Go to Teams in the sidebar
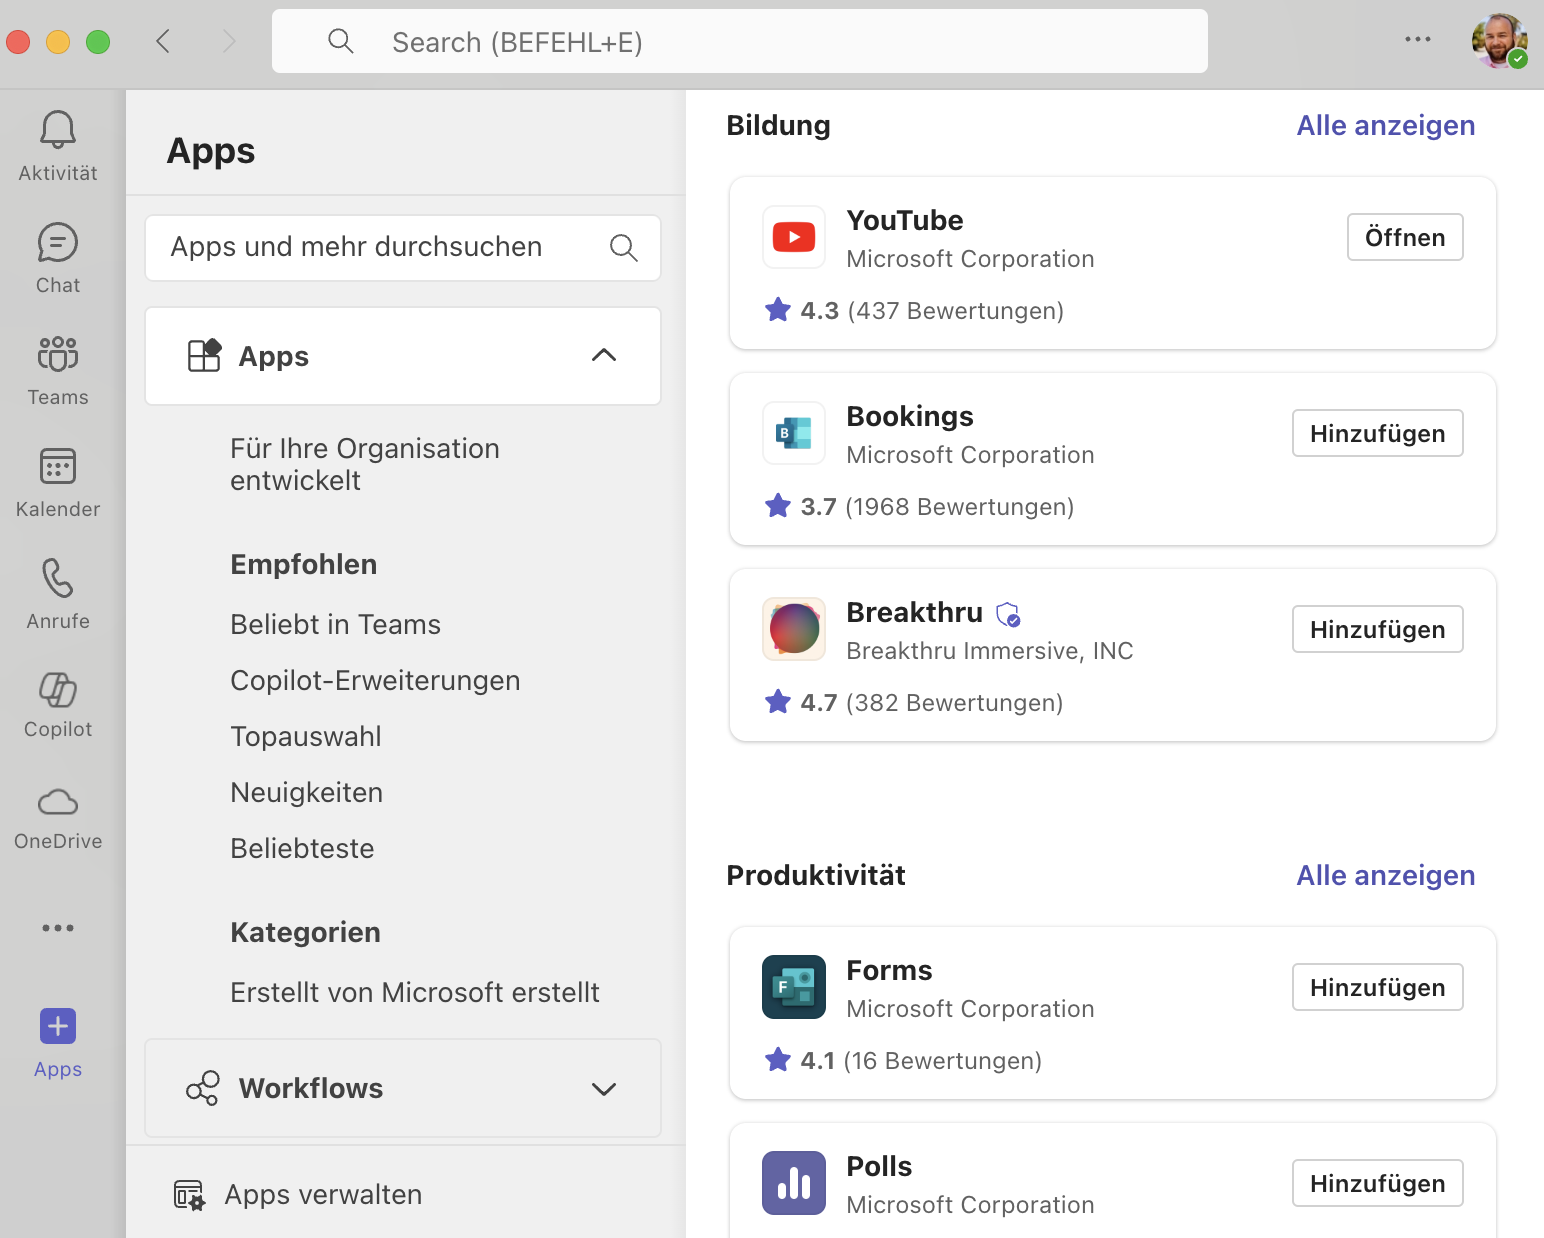This screenshot has height=1238, width=1544. tap(58, 371)
